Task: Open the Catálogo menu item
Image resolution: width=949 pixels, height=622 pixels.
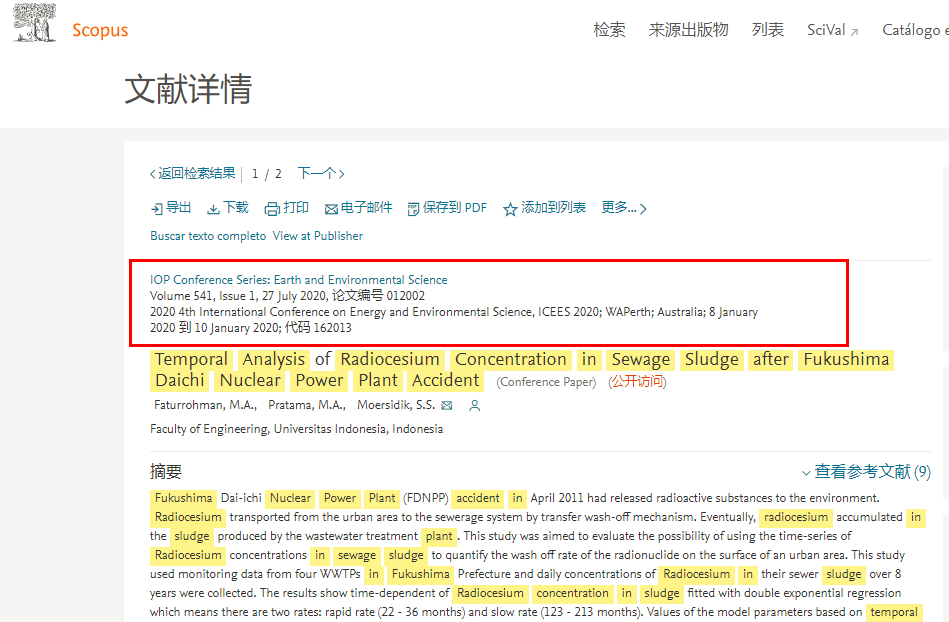Action: tap(915, 30)
